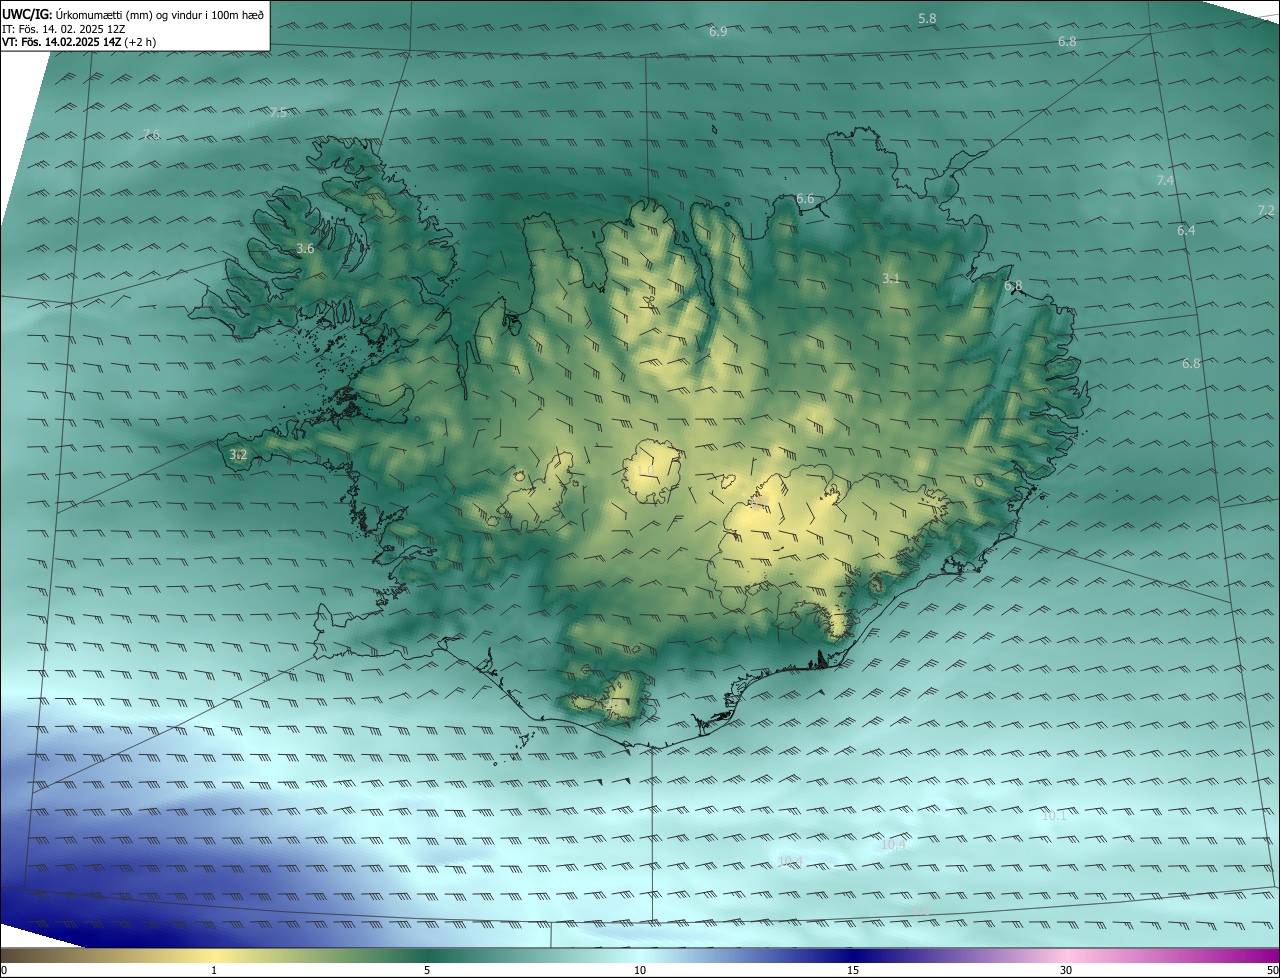The width and height of the screenshot is (1280, 978).
Task: Click the color scale tick label 0
Action: click(x=4, y=970)
